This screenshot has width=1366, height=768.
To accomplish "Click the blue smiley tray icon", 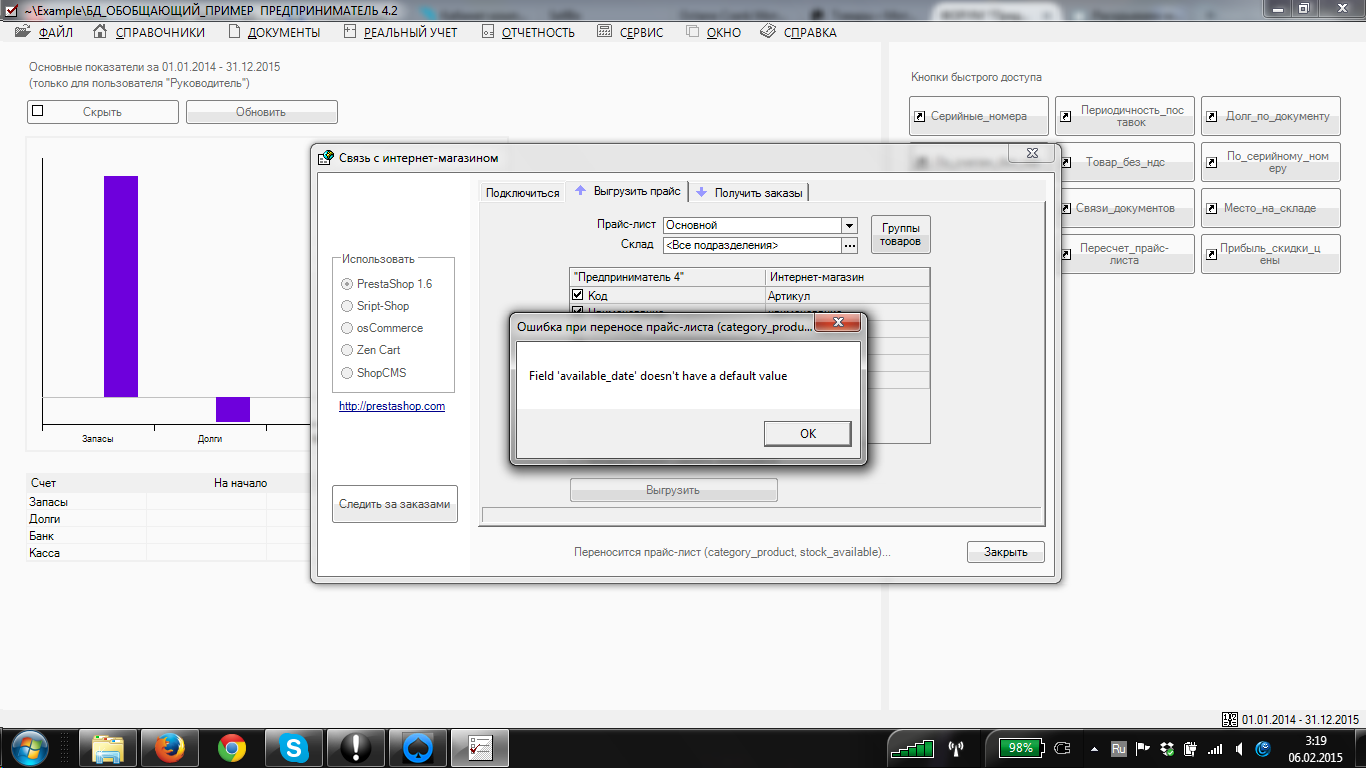I will [x=1264, y=748].
